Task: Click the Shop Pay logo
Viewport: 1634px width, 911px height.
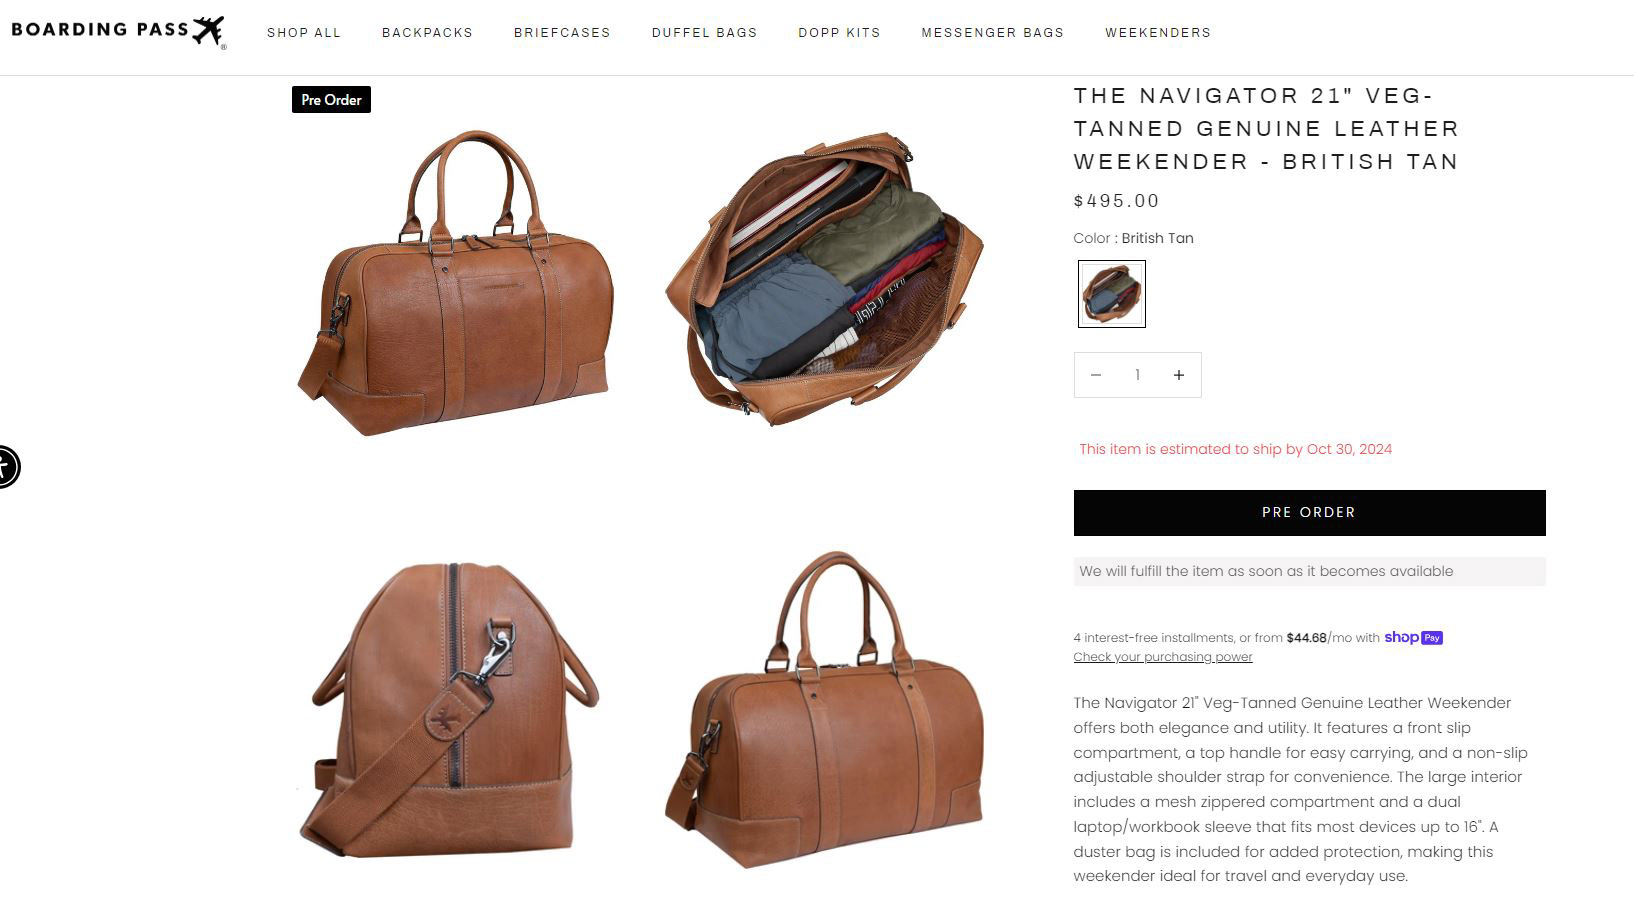Action: click(1413, 637)
